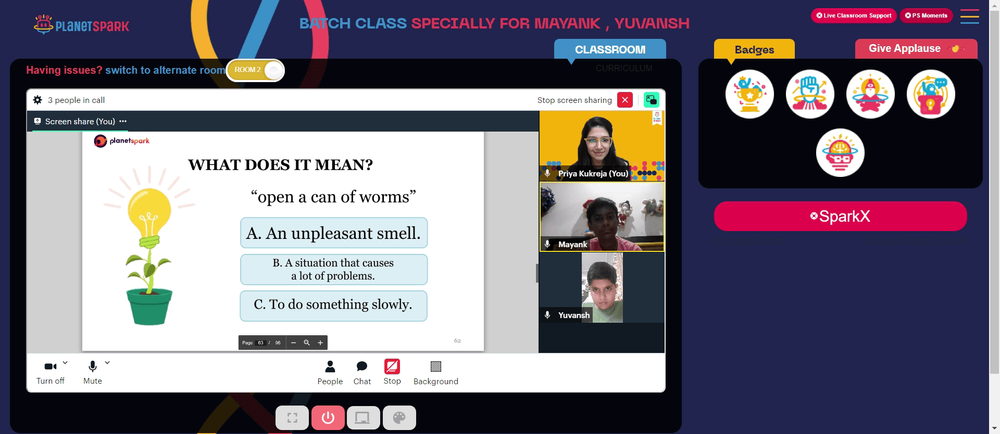This screenshot has height=434, width=1000.
Task: Select the raised fist badge
Action: tap(810, 94)
